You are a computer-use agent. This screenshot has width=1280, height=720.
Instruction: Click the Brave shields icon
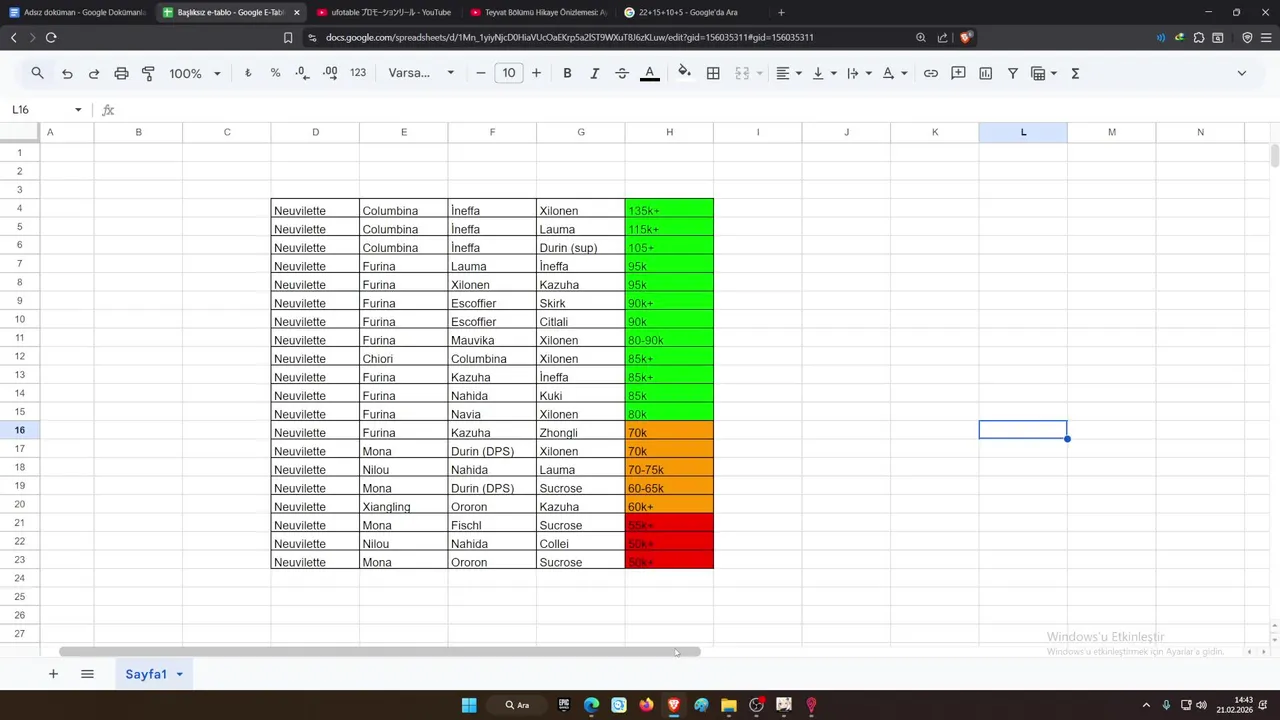(965, 37)
